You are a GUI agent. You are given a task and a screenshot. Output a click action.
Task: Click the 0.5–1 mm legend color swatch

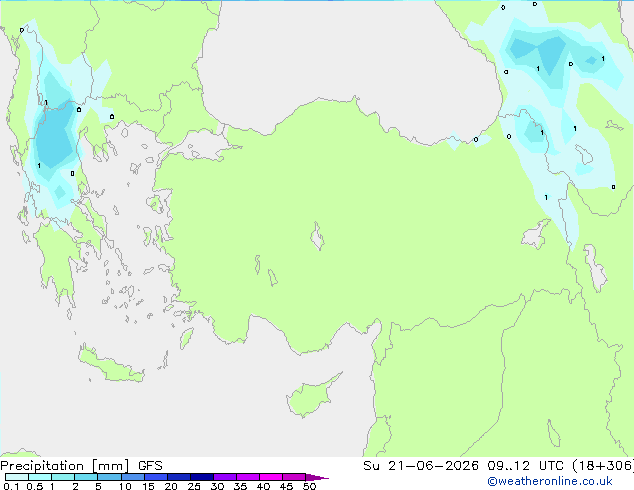40,477
